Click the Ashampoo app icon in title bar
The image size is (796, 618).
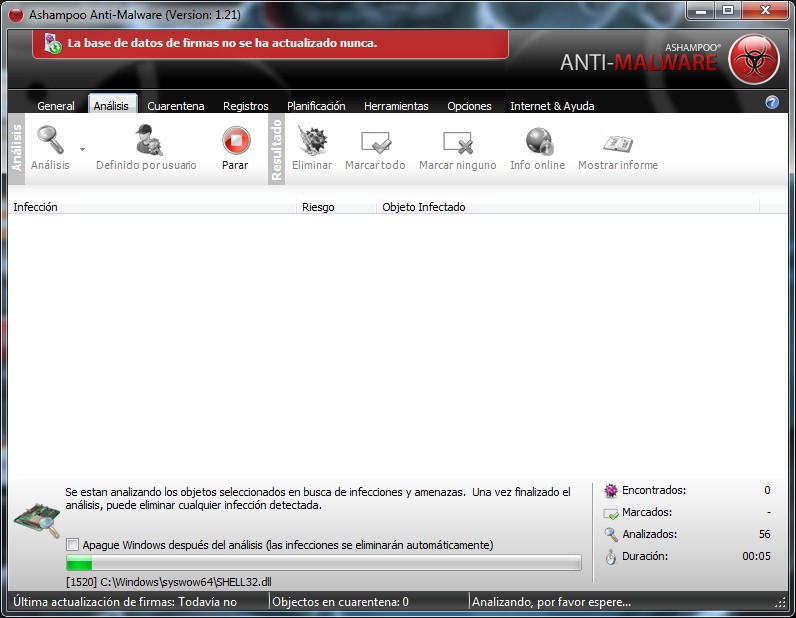[16, 15]
